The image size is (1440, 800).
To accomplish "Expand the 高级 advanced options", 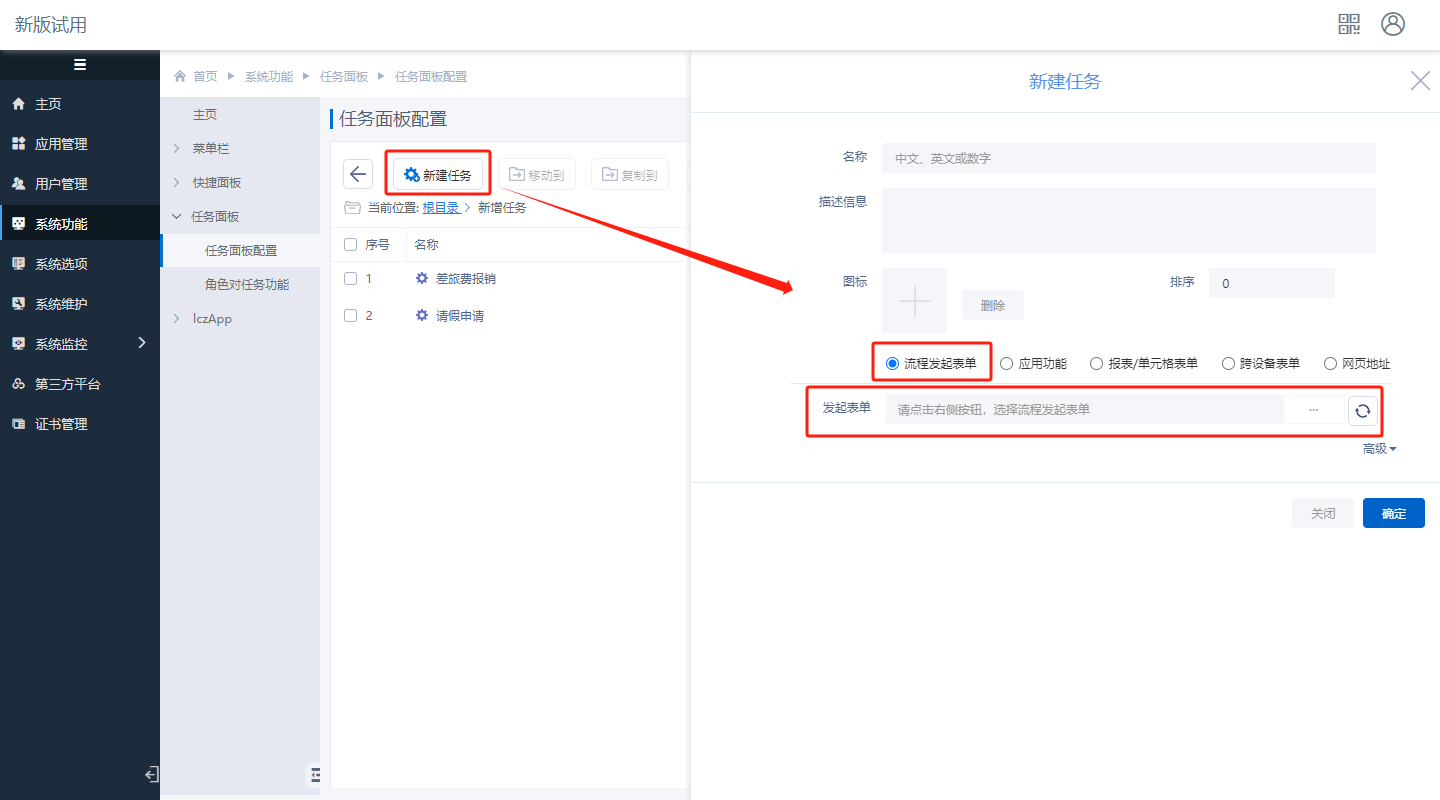I will pyautogui.click(x=1379, y=449).
